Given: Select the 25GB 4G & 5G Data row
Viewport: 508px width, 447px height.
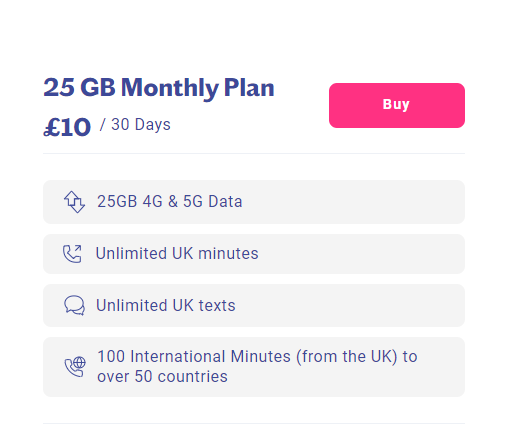Looking at the screenshot, I should [x=254, y=202].
